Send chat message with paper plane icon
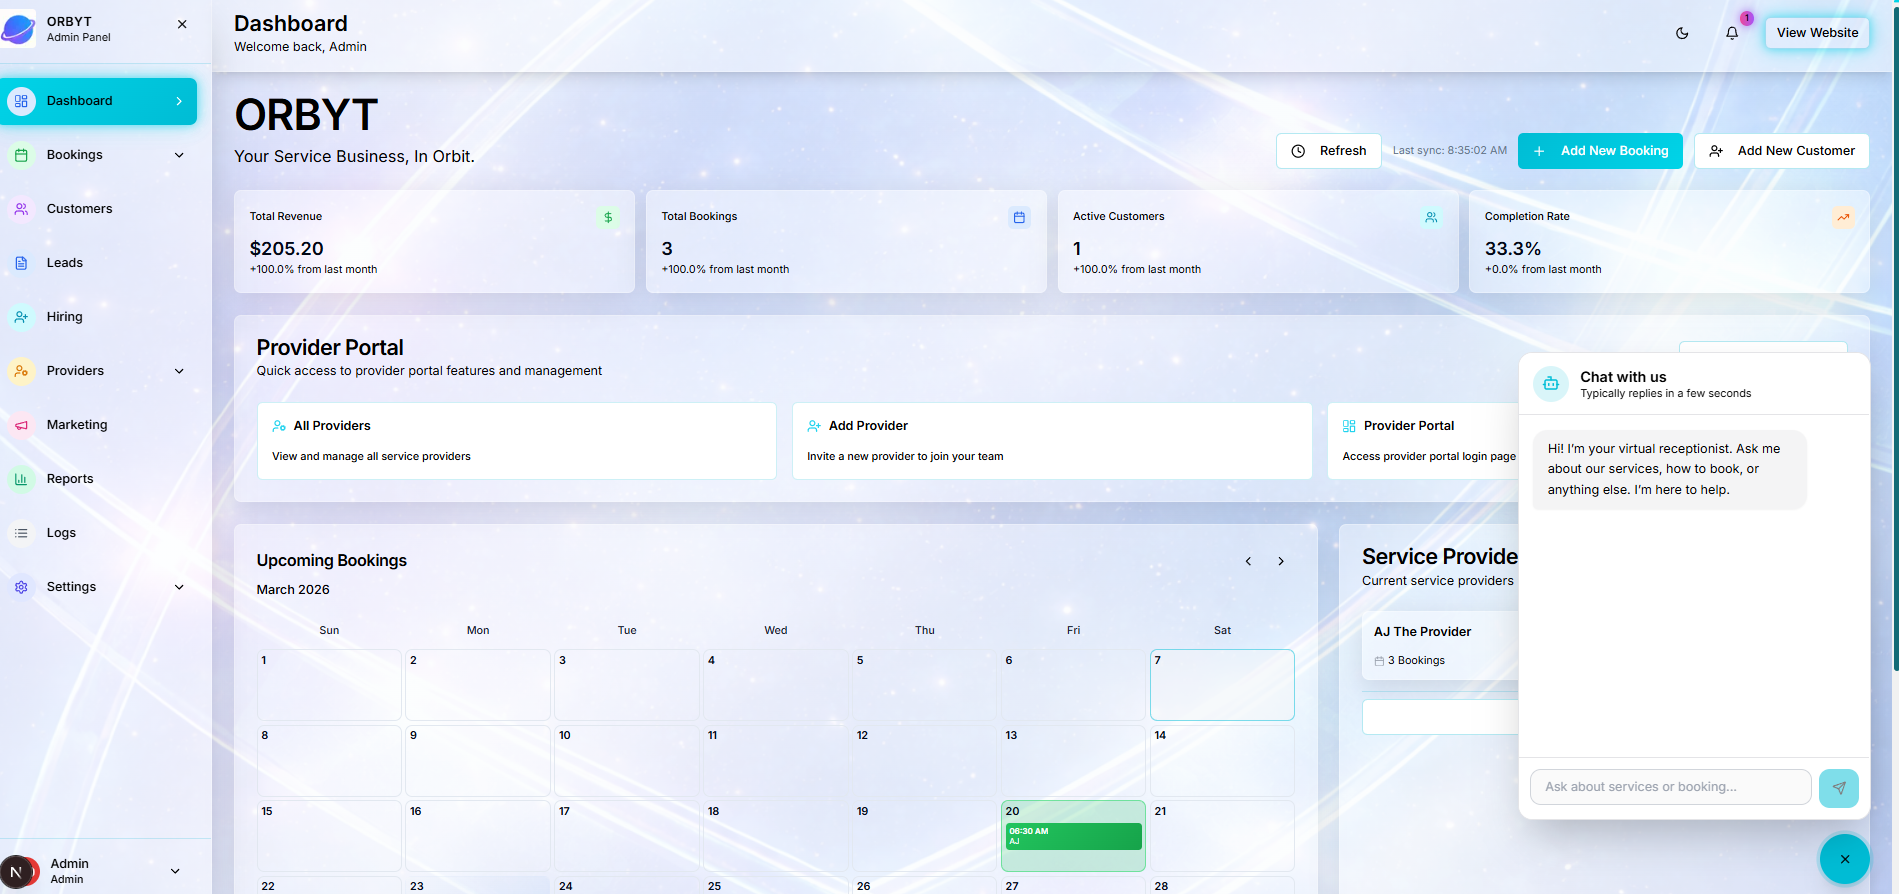This screenshot has height=894, width=1899. tap(1838, 788)
